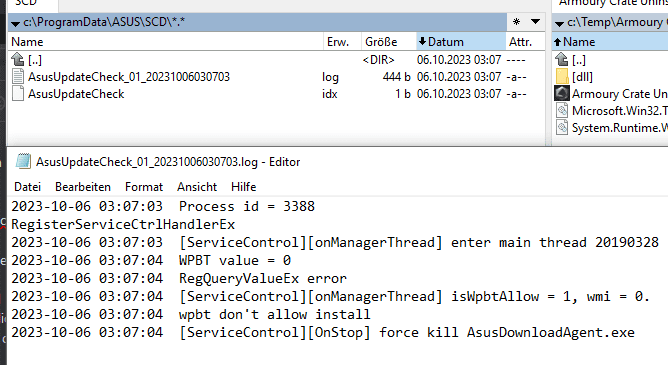Open the dll folder icon
The height and width of the screenshot is (365, 668).
562,77
